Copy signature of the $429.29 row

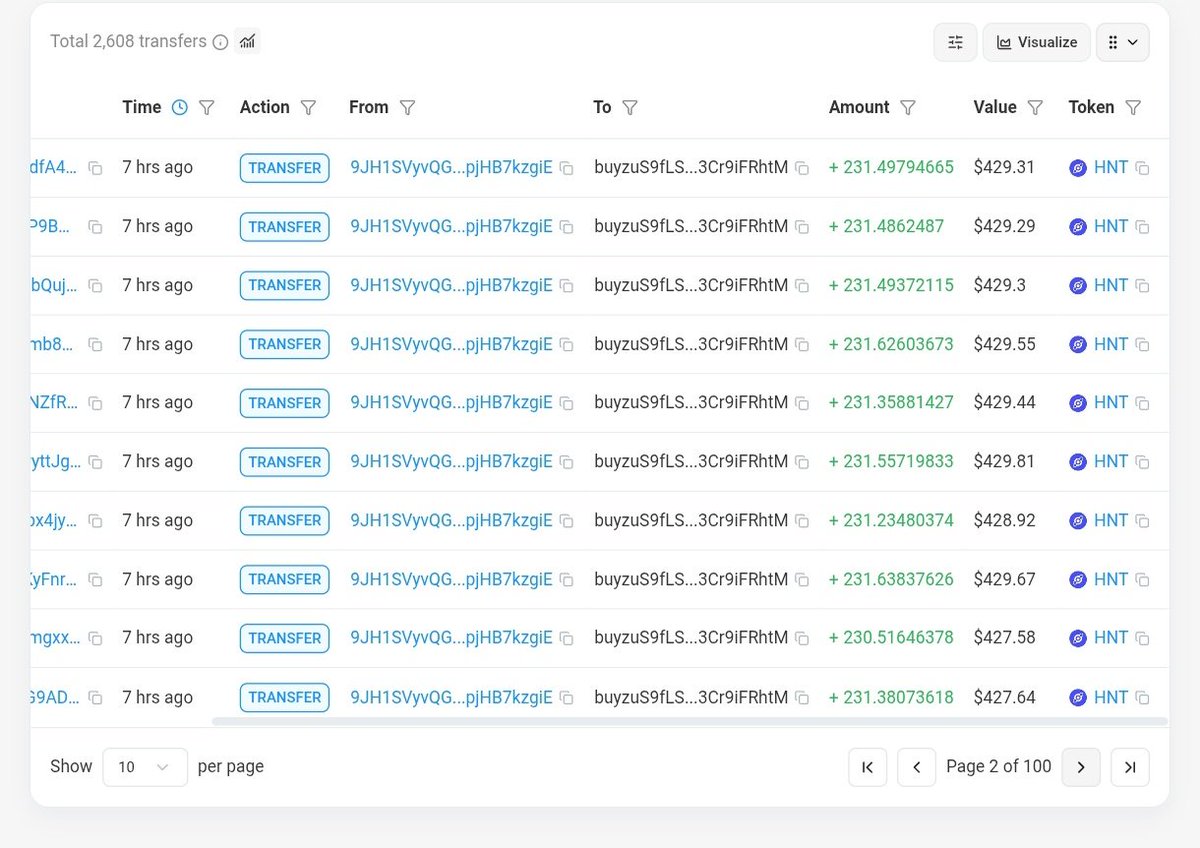95,227
